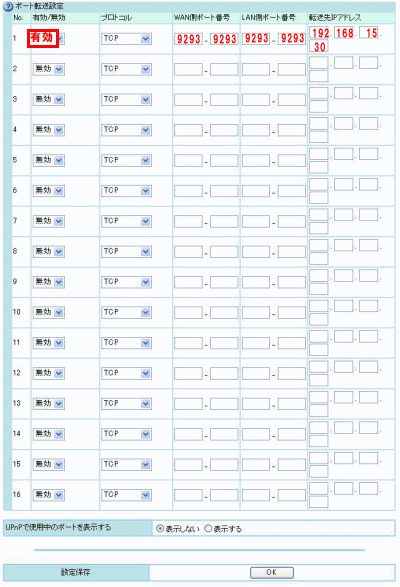Click row 1 LAN end port field 9293

(x=292, y=39)
